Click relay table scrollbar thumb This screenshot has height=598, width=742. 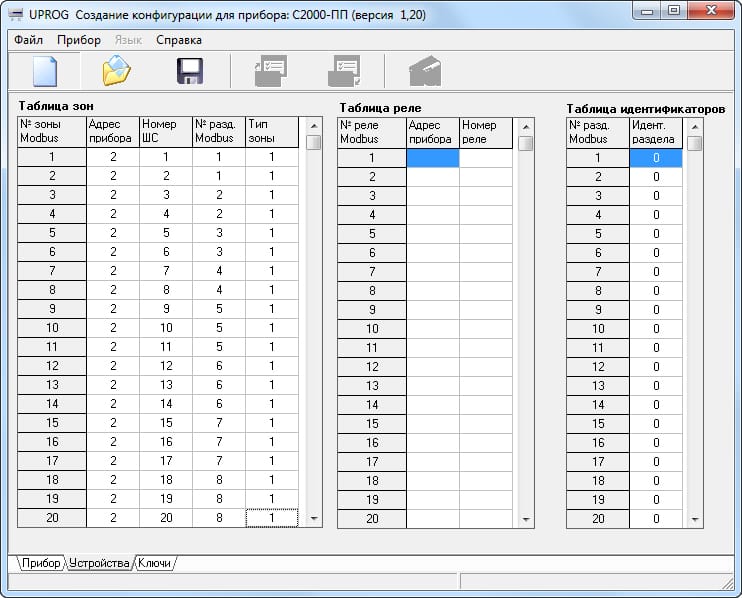coord(526,143)
